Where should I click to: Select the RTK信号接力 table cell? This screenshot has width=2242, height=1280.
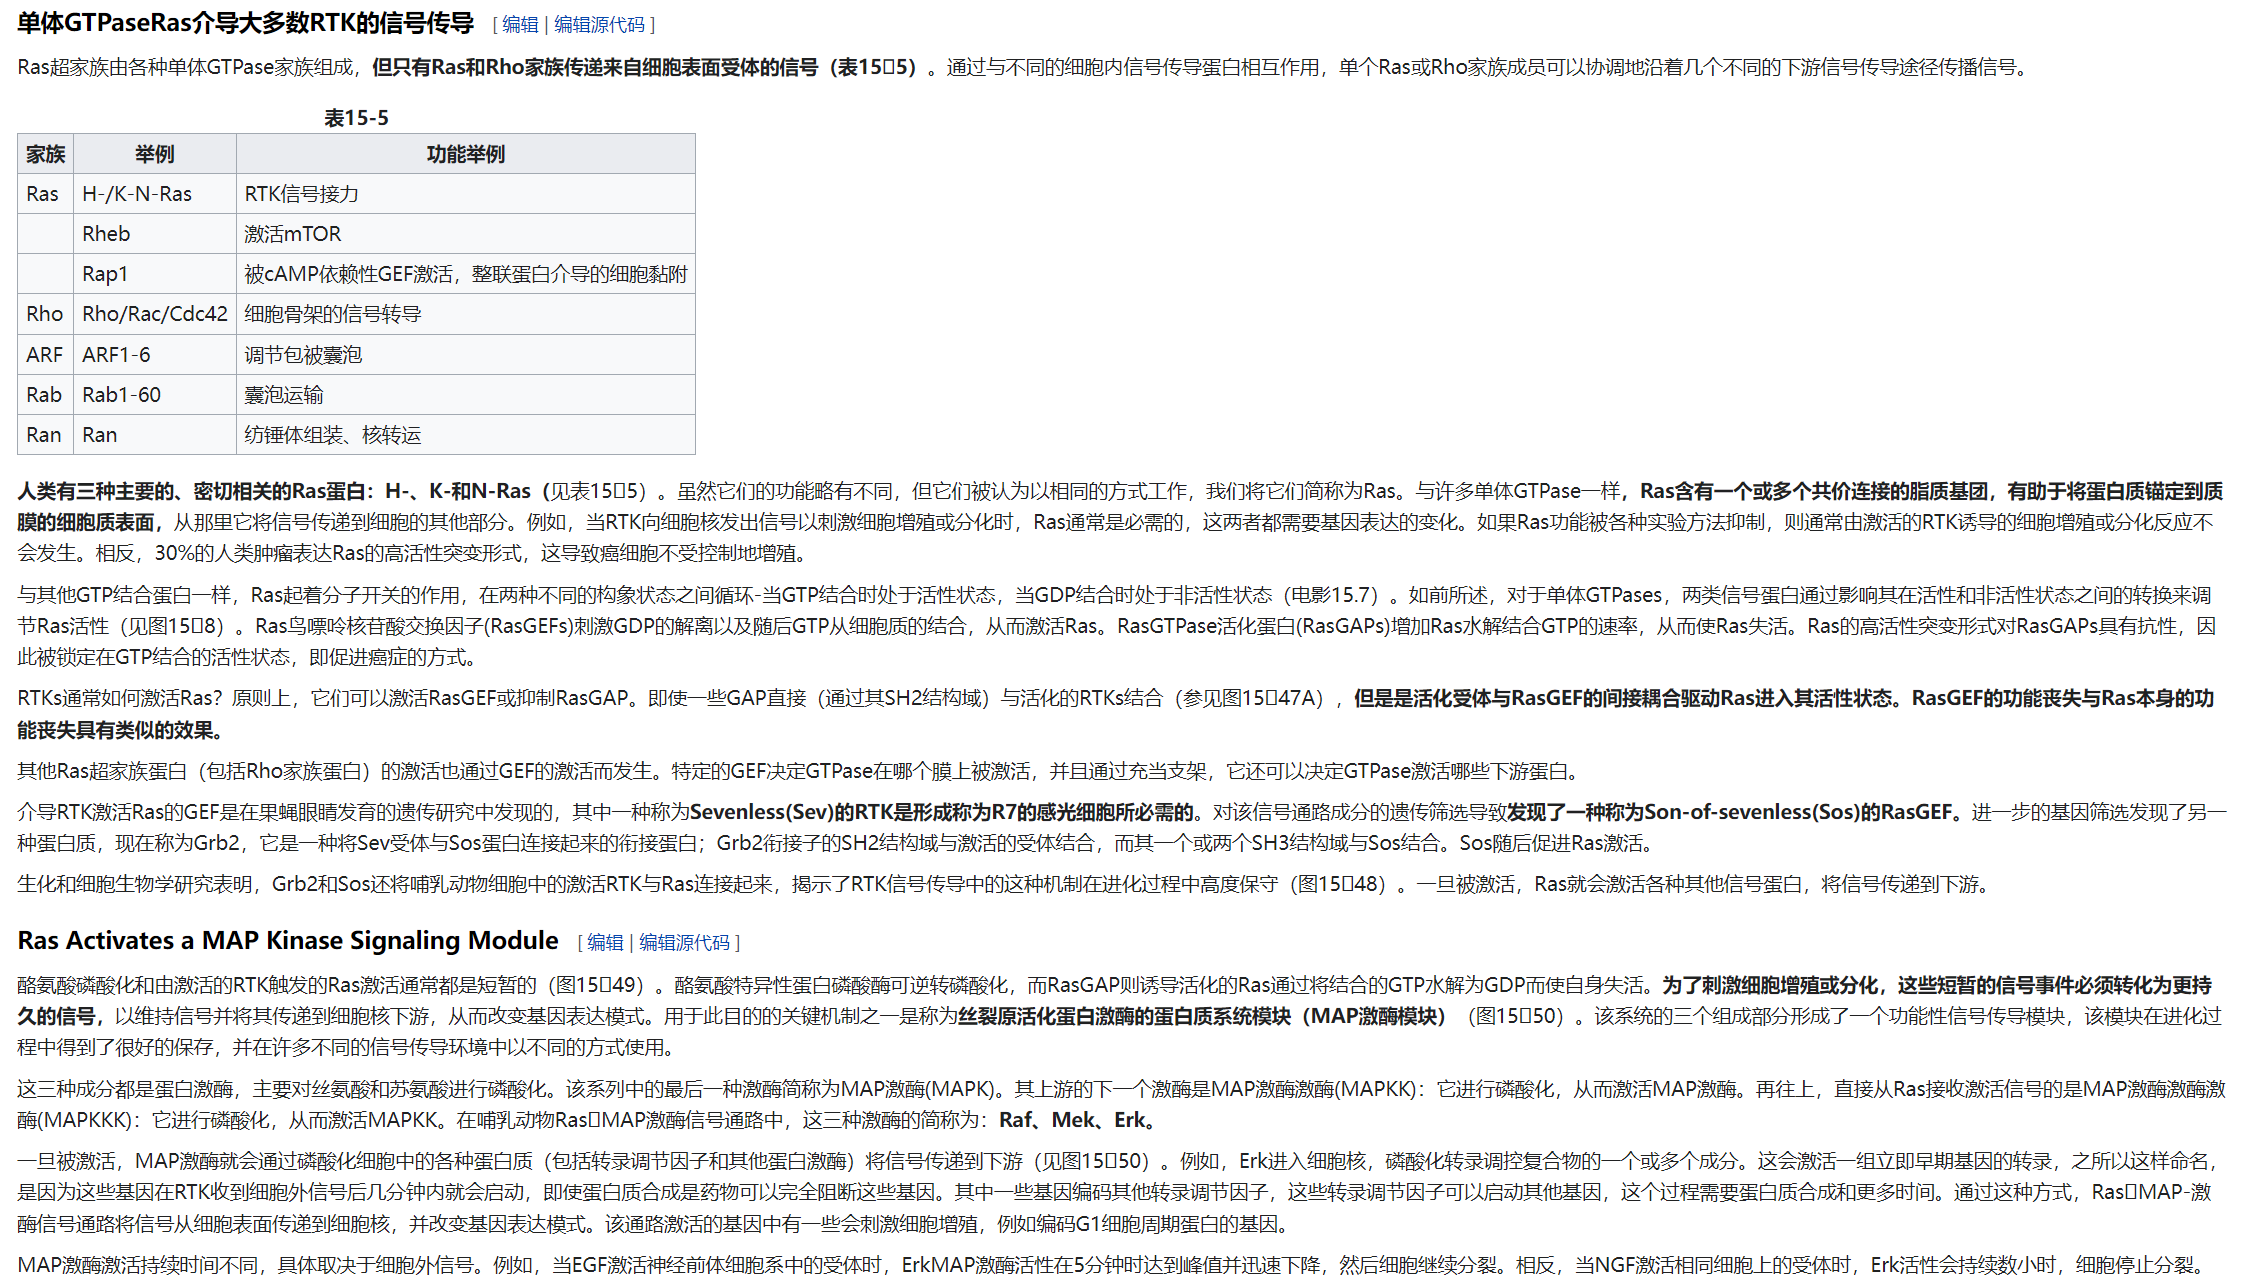pos(466,194)
